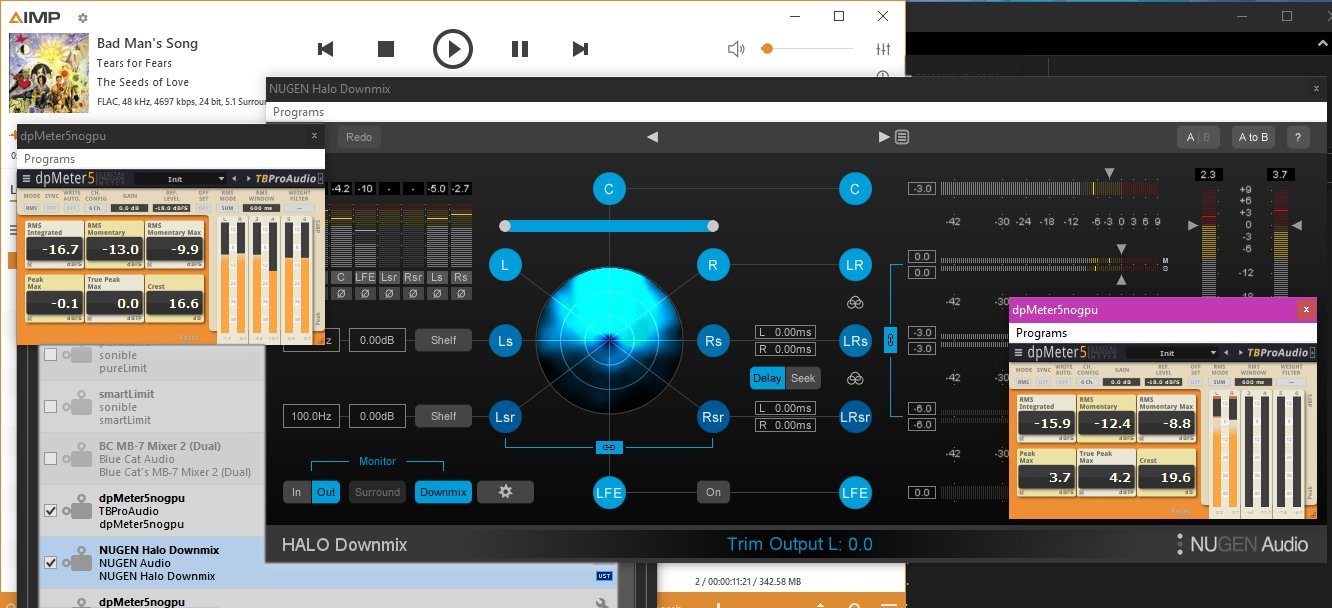Click the A to B copy button
This screenshot has width=1332, height=608.
pyautogui.click(x=1253, y=137)
